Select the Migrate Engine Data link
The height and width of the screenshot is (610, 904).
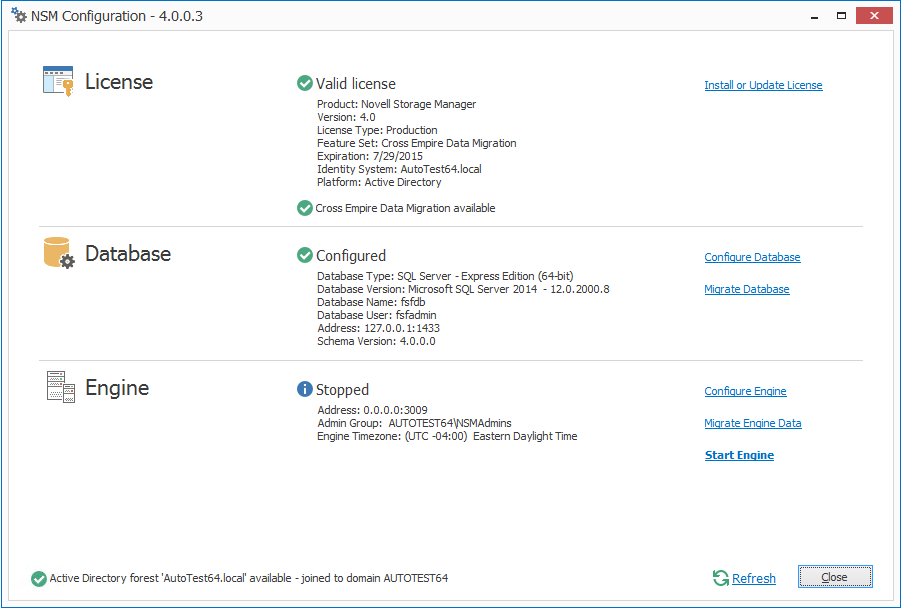(x=753, y=424)
